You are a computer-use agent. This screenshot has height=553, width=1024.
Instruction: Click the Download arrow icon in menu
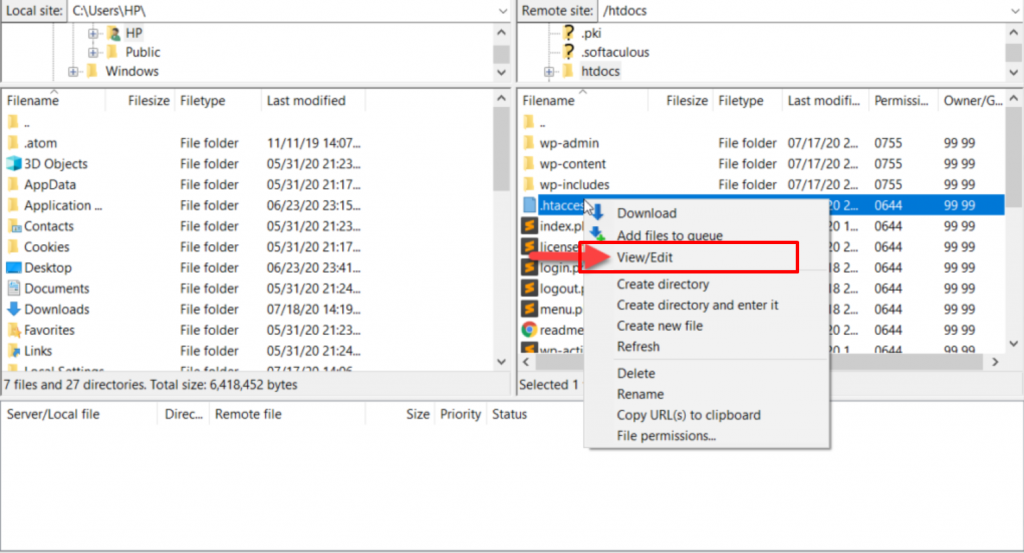point(597,212)
